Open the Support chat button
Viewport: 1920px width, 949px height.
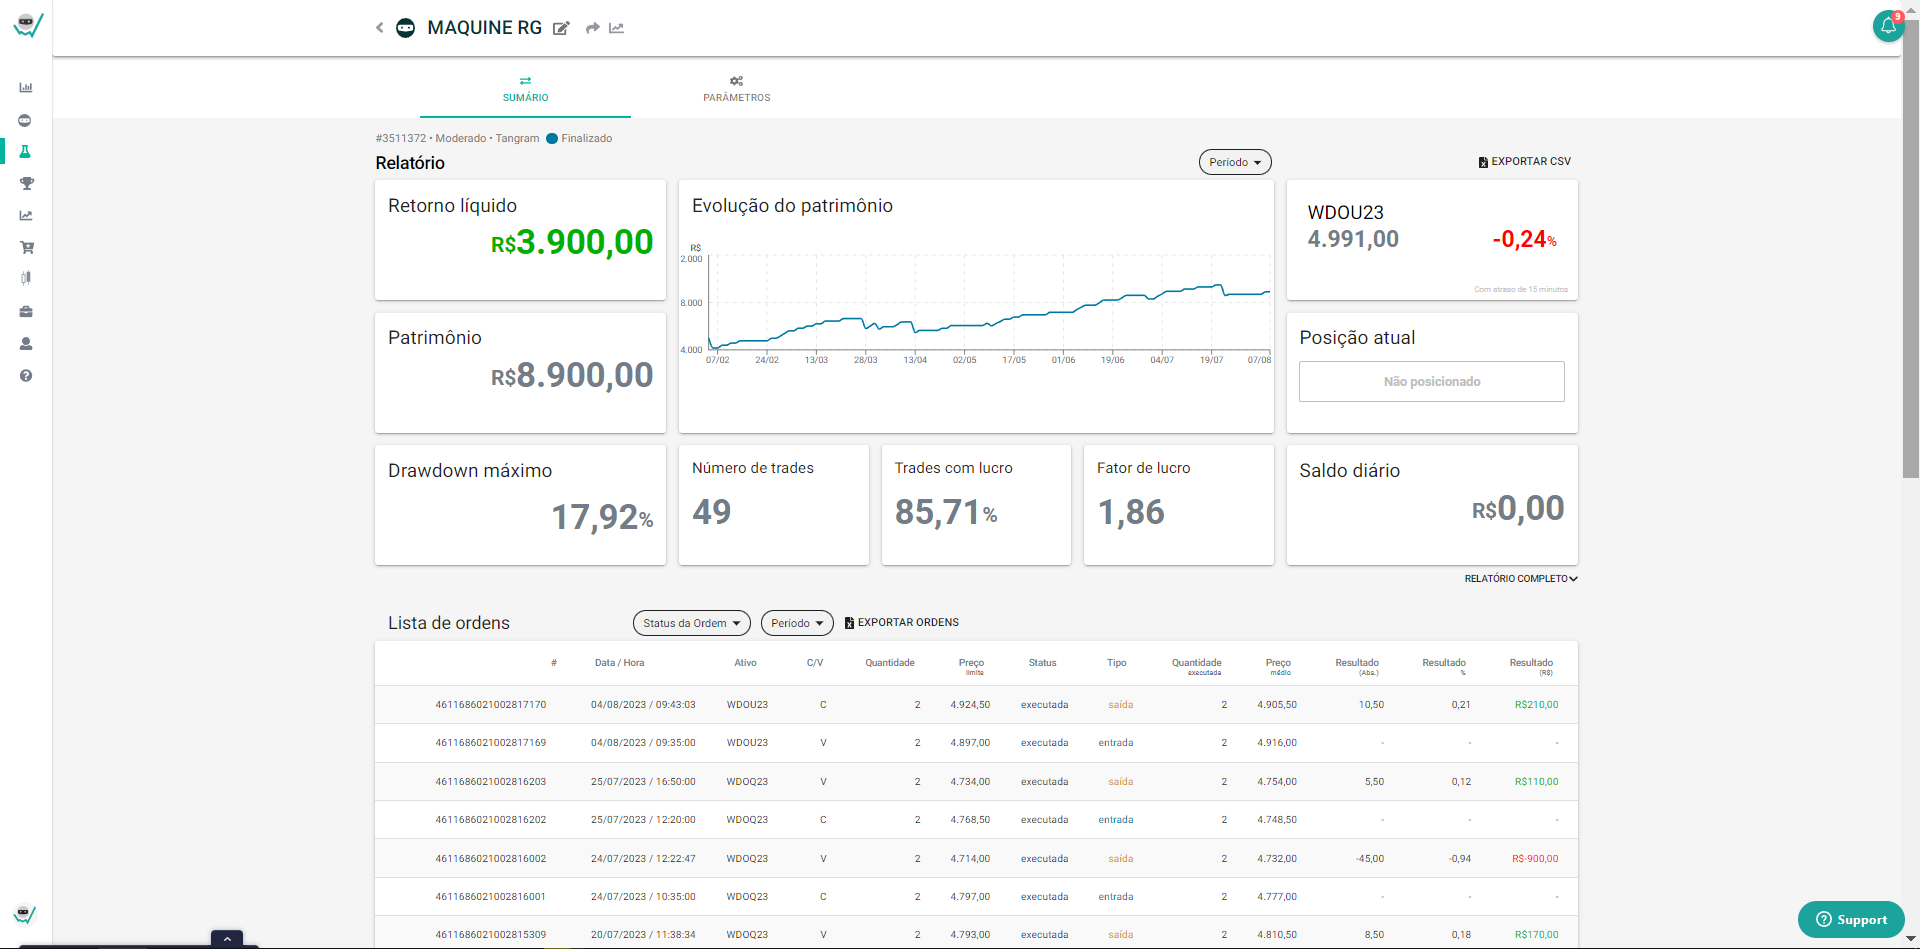point(1851,920)
